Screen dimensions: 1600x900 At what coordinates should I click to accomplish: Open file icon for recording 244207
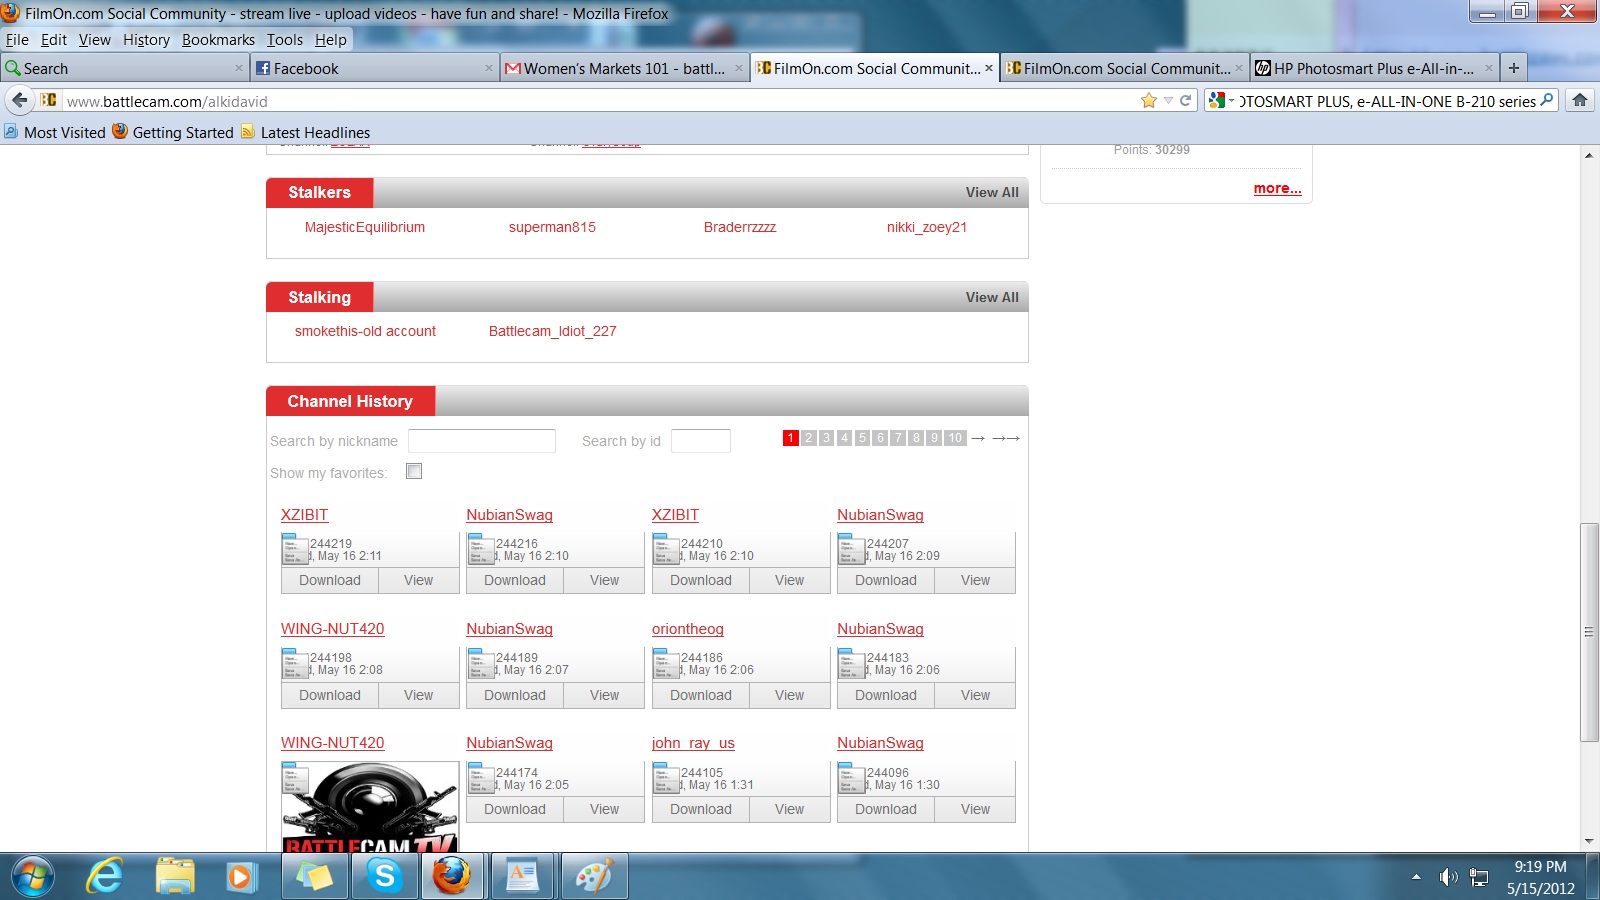(x=852, y=549)
